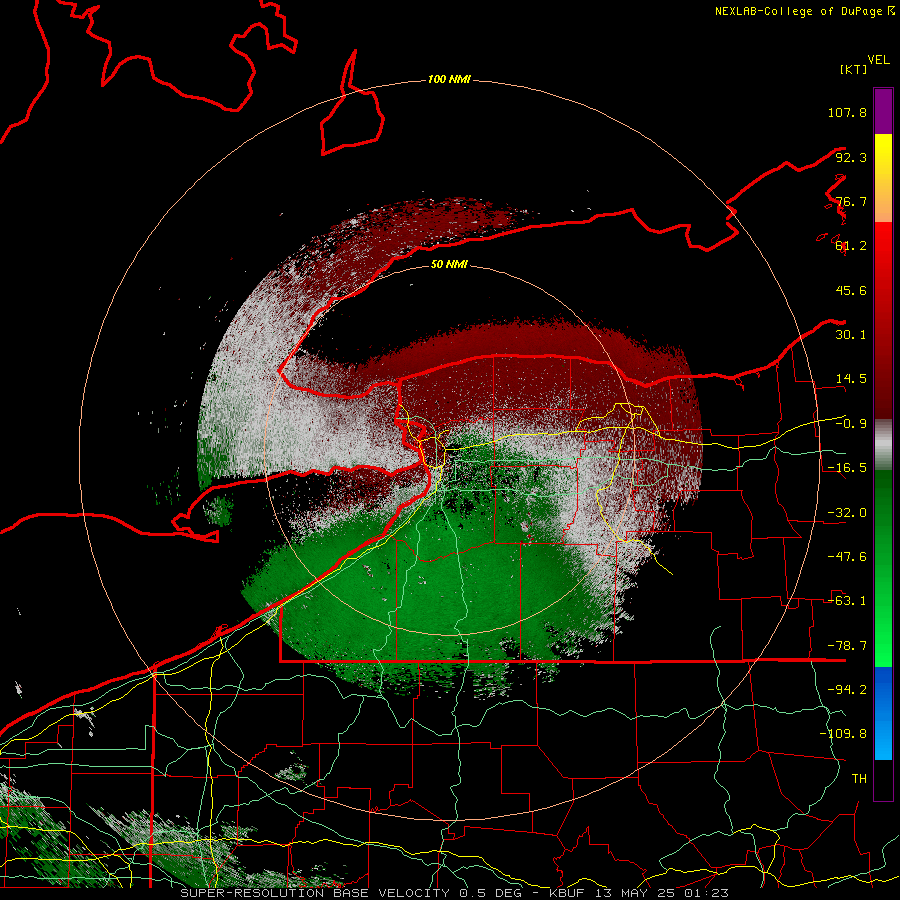Click the NEXLAB-College of DuPage credit text

(798, 11)
